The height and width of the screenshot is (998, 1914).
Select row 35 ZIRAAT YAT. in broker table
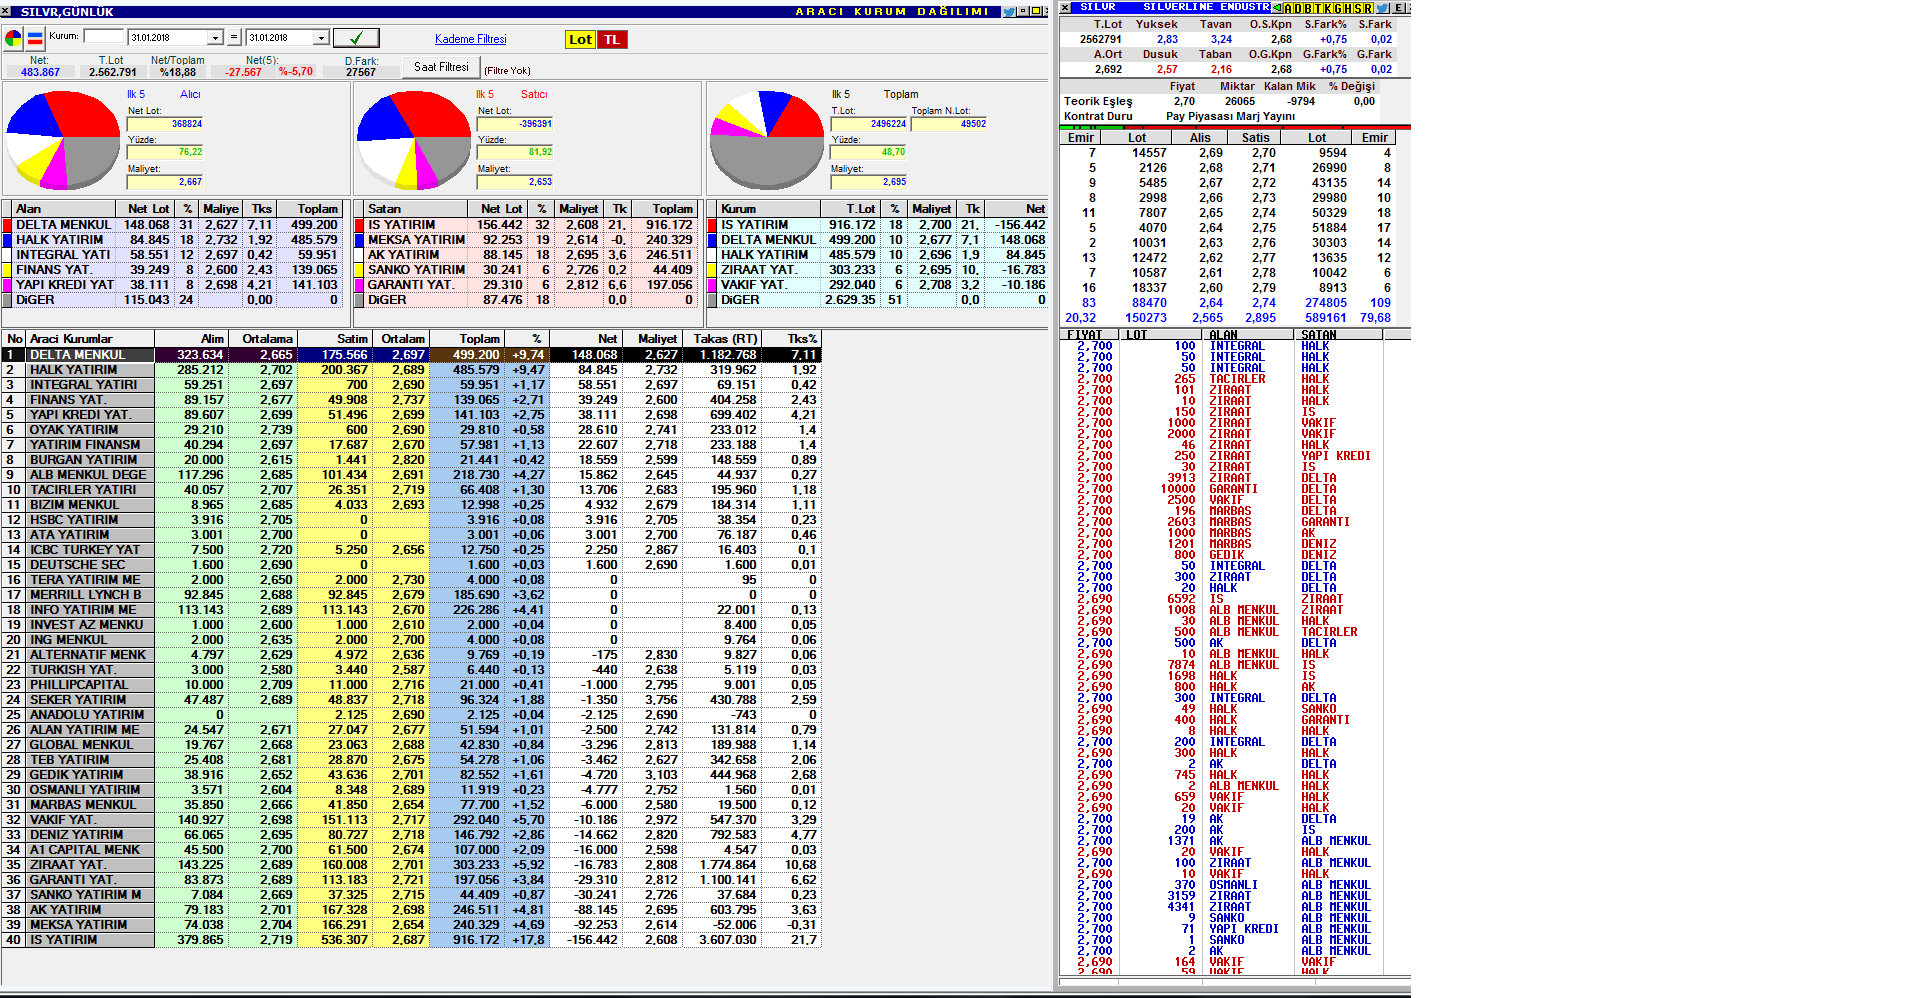click(x=411, y=865)
